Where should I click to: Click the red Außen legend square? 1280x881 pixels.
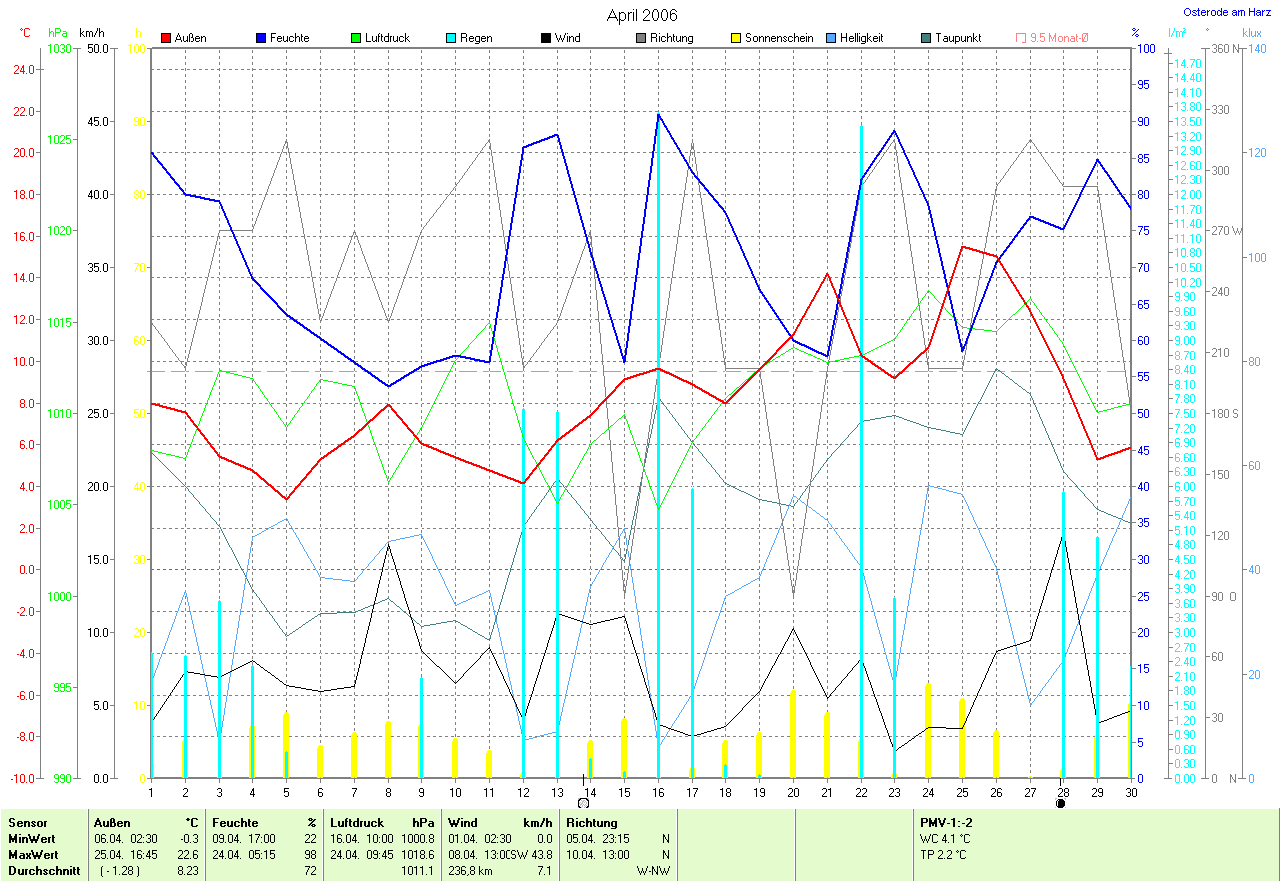click(166, 38)
